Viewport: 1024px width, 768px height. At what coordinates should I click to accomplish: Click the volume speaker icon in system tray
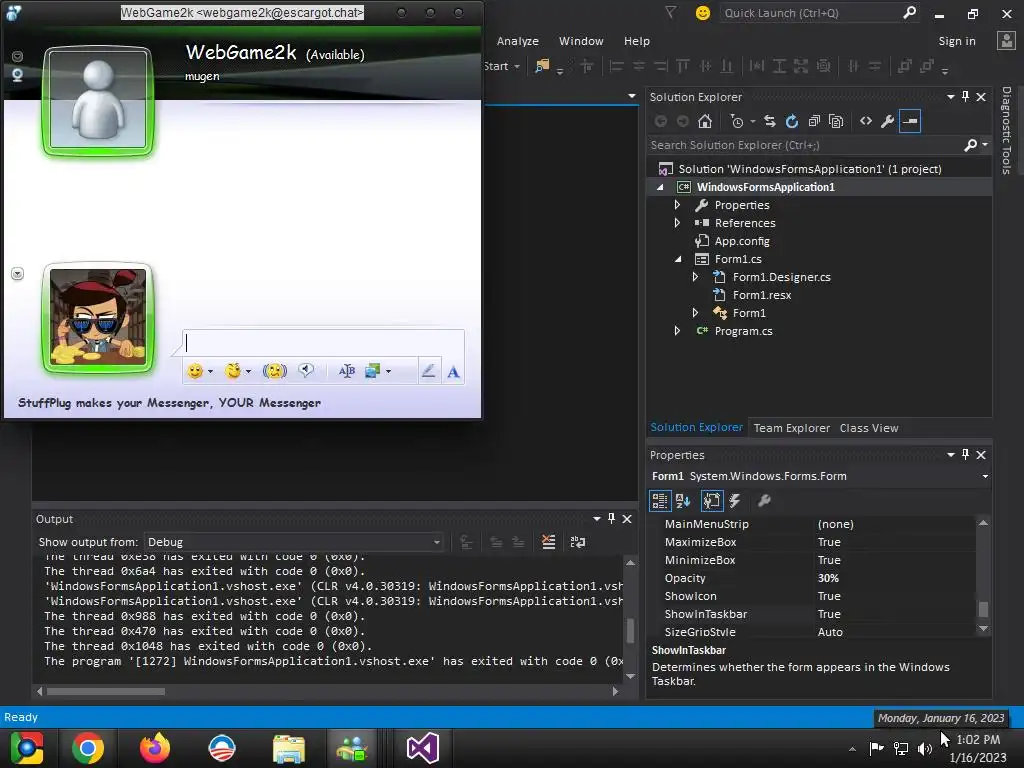(925, 748)
